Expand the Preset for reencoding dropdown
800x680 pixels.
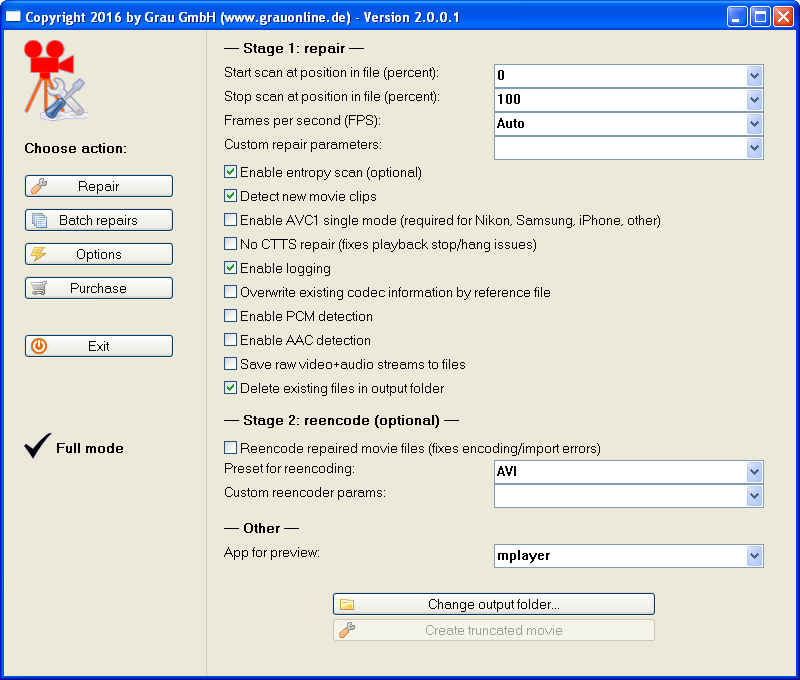754,472
